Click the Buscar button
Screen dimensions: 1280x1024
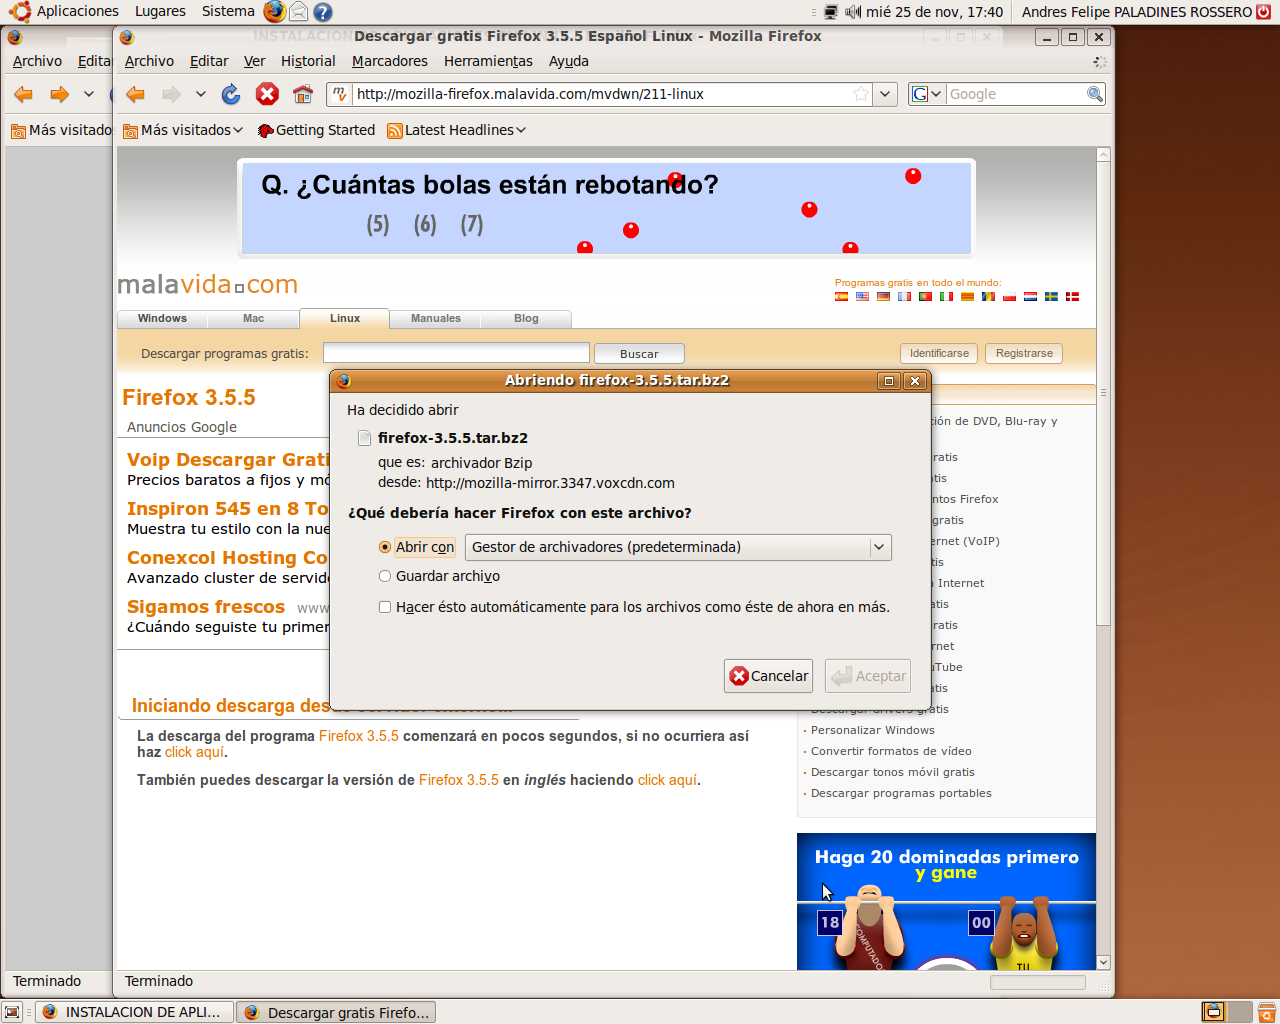pyautogui.click(x=639, y=354)
